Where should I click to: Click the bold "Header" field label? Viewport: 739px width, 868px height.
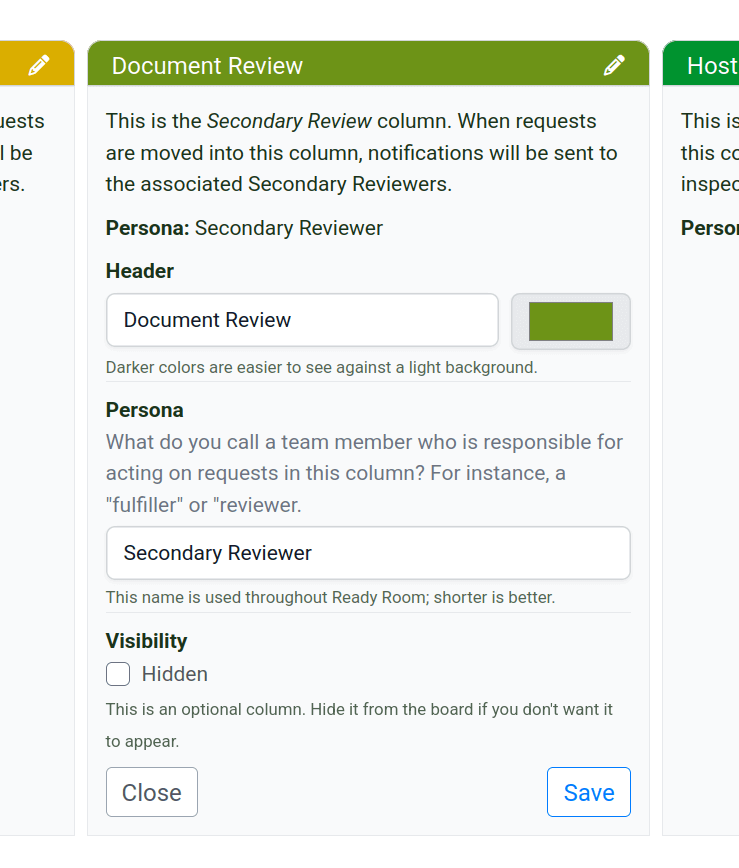click(140, 271)
